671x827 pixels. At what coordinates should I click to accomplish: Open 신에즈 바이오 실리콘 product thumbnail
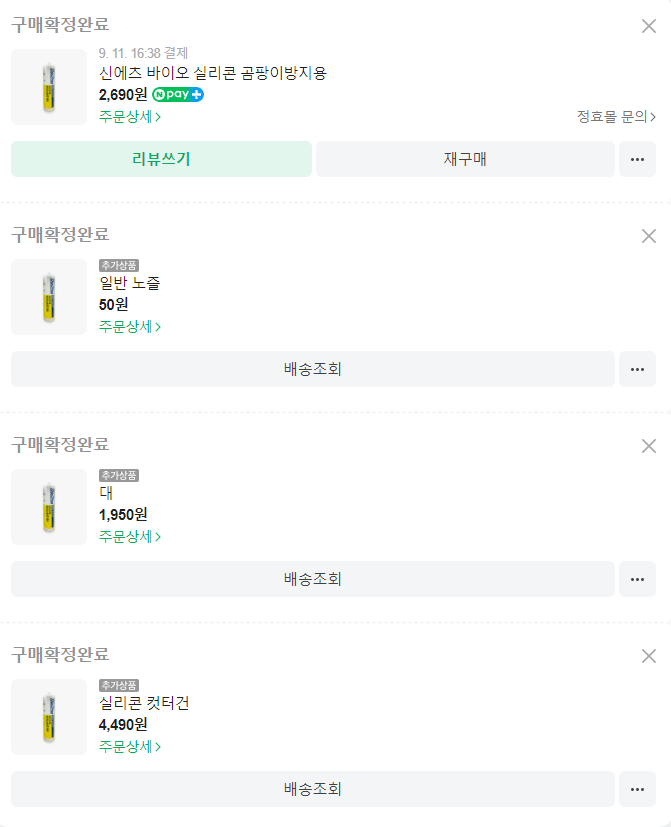point(49,87)
